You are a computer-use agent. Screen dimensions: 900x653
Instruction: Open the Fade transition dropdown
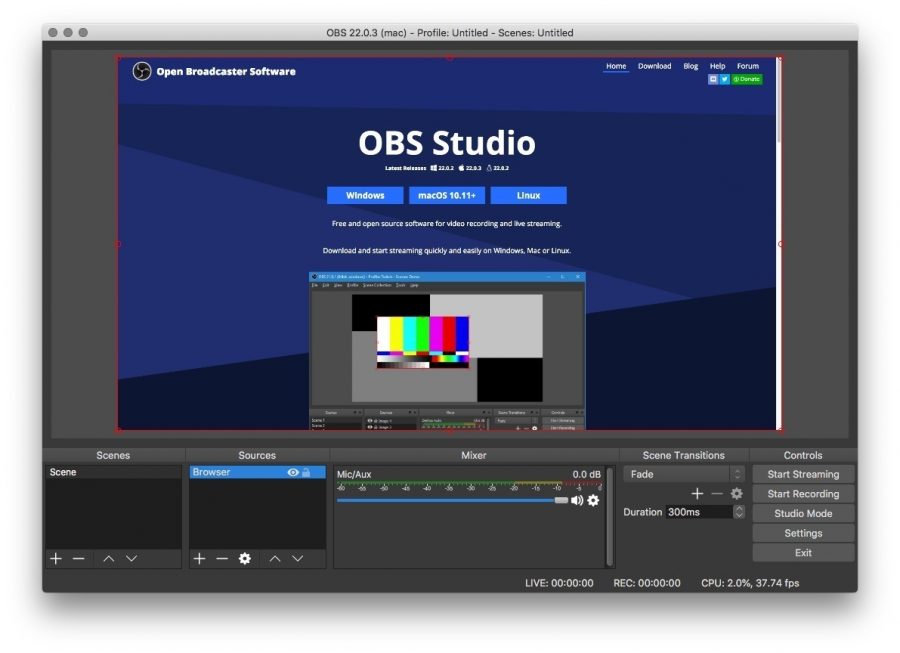coord(684,474)
